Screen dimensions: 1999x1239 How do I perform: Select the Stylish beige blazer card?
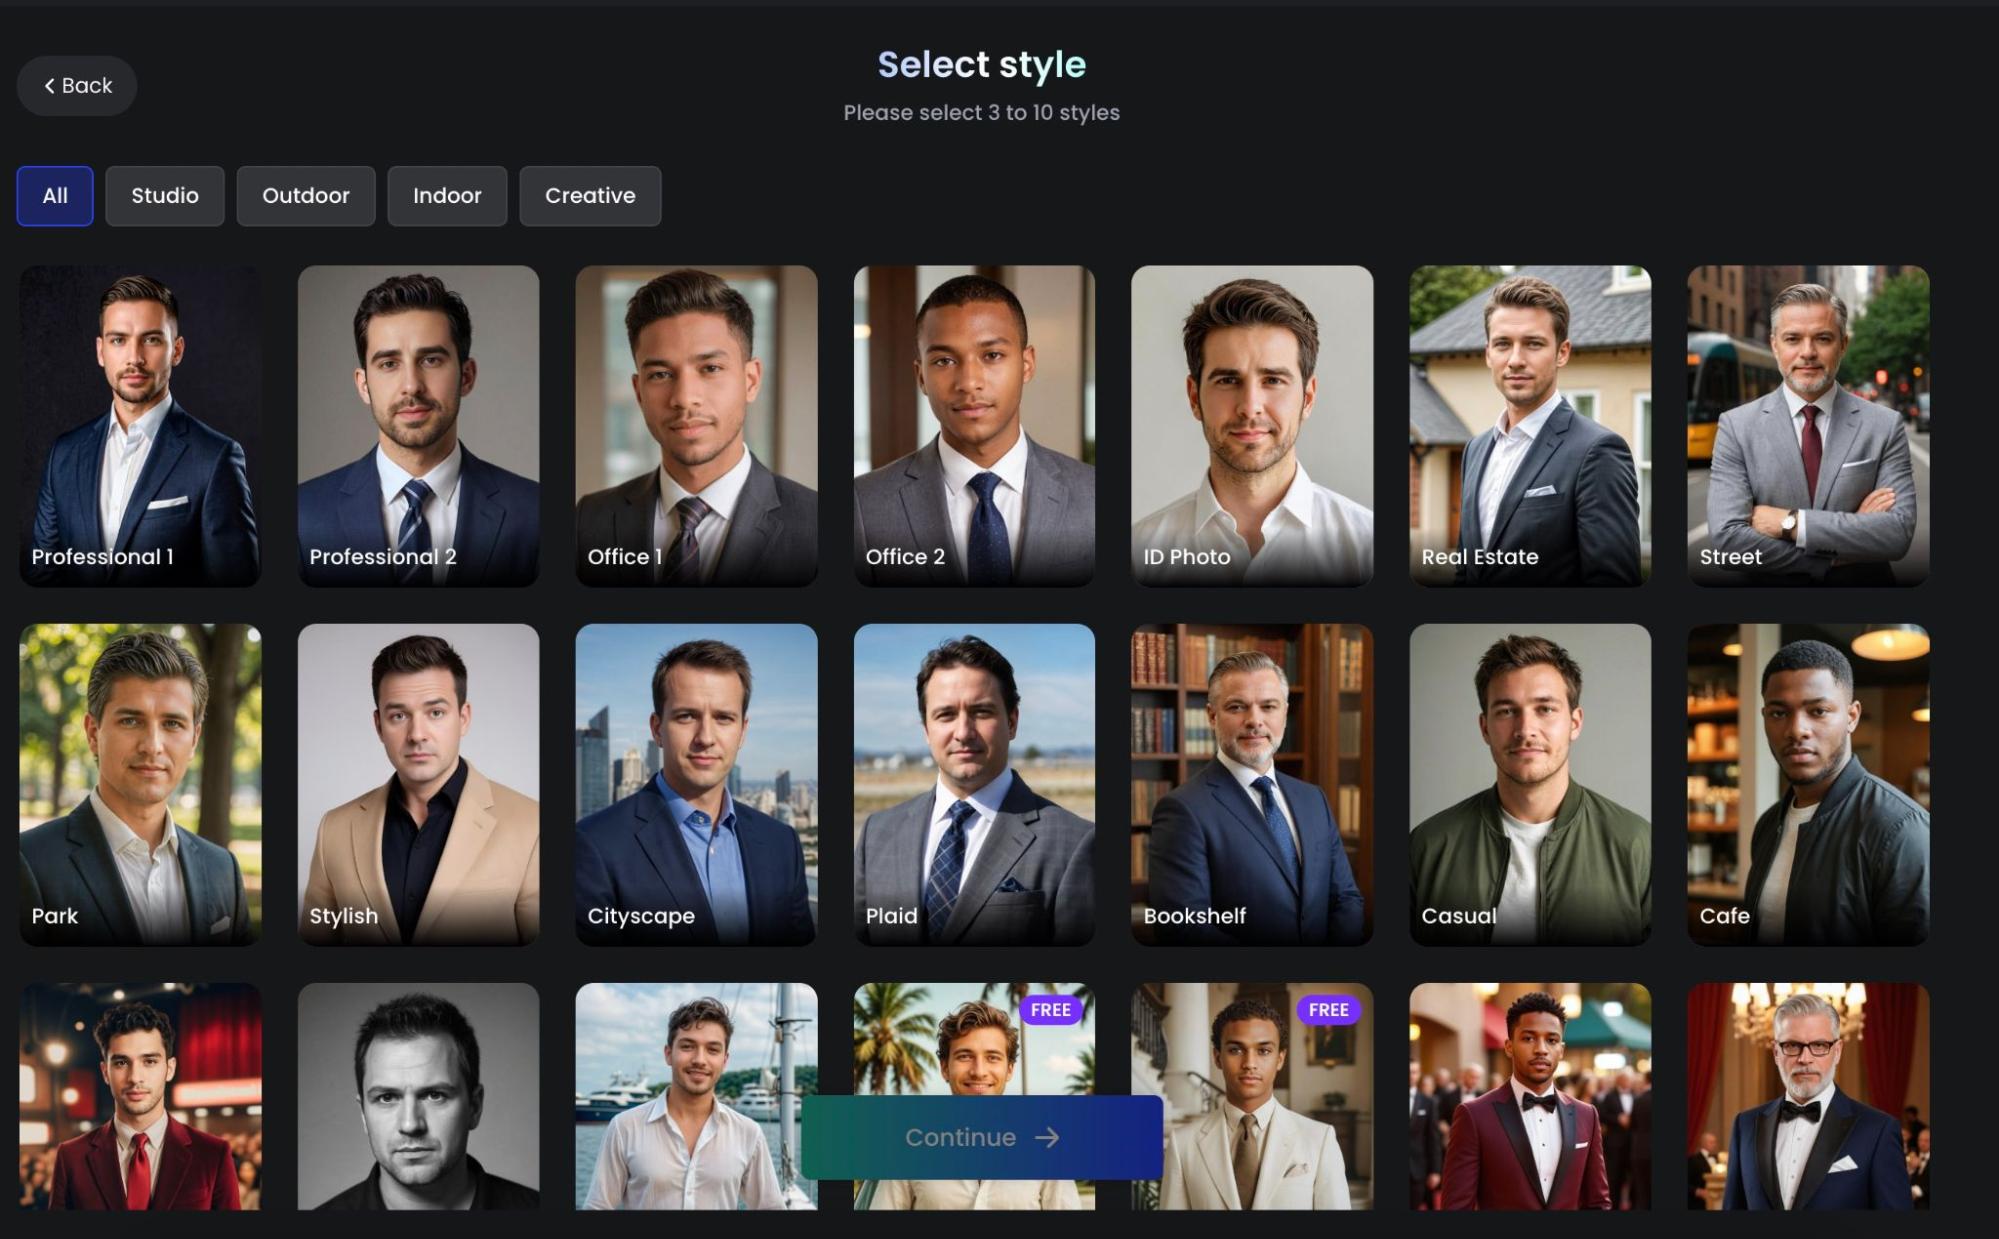coord(418,785)
